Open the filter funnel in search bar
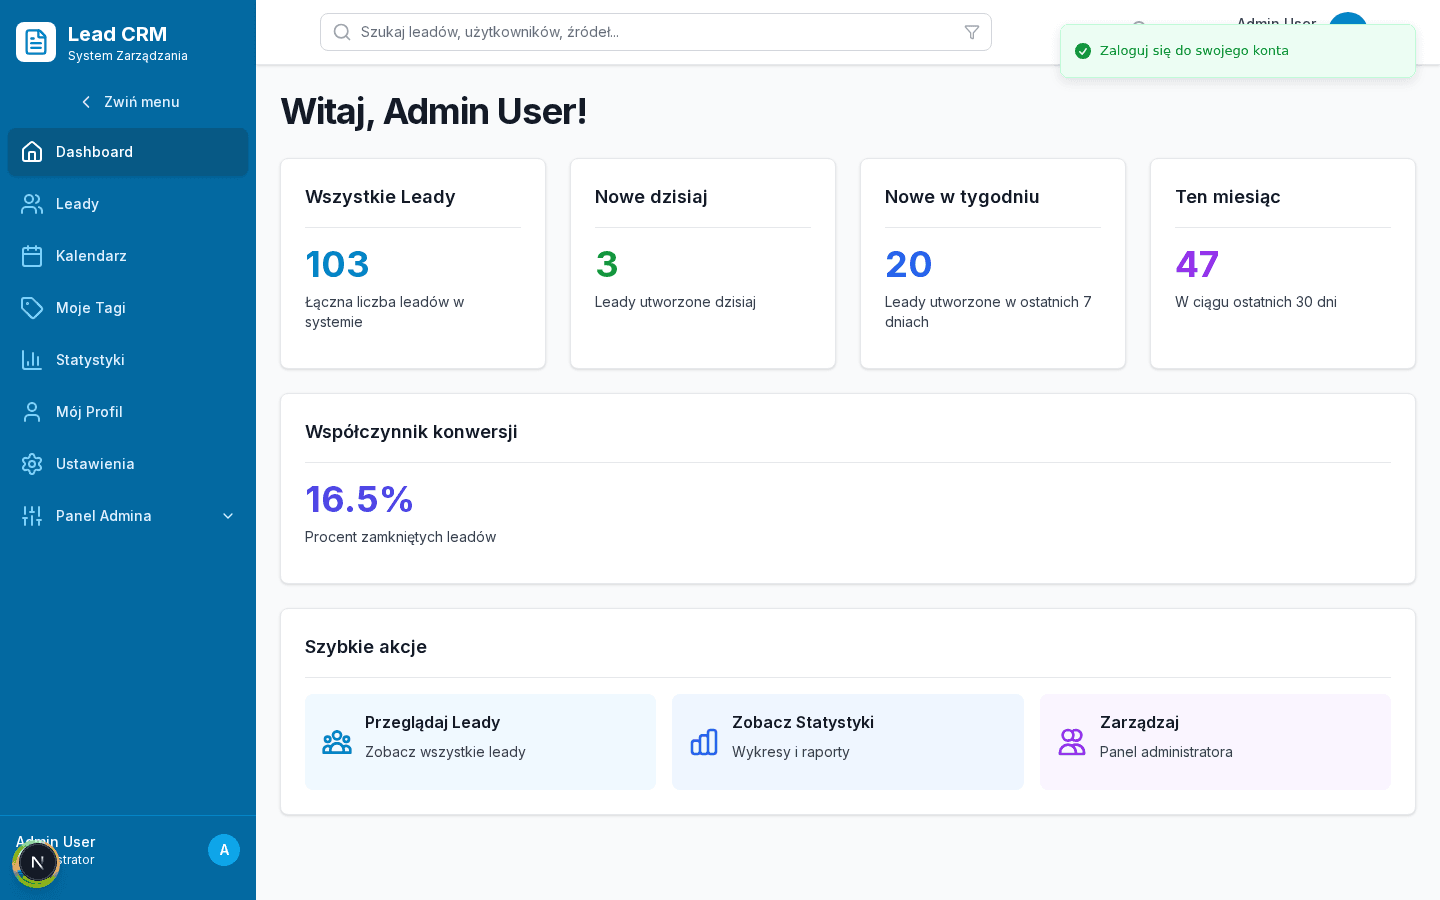This screenshot has width=1440, height=900. click(972, 32)
